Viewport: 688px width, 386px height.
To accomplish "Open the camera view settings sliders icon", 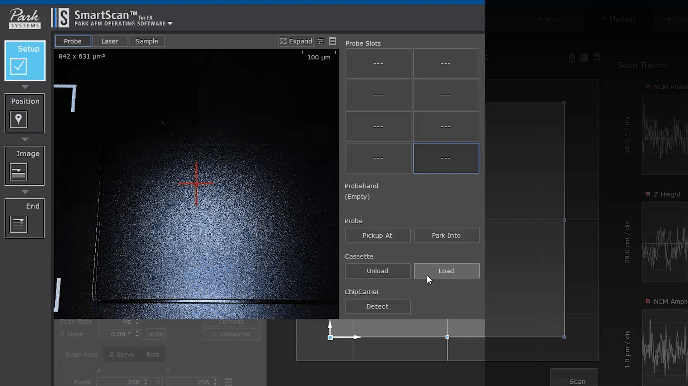I will point(320,41).
